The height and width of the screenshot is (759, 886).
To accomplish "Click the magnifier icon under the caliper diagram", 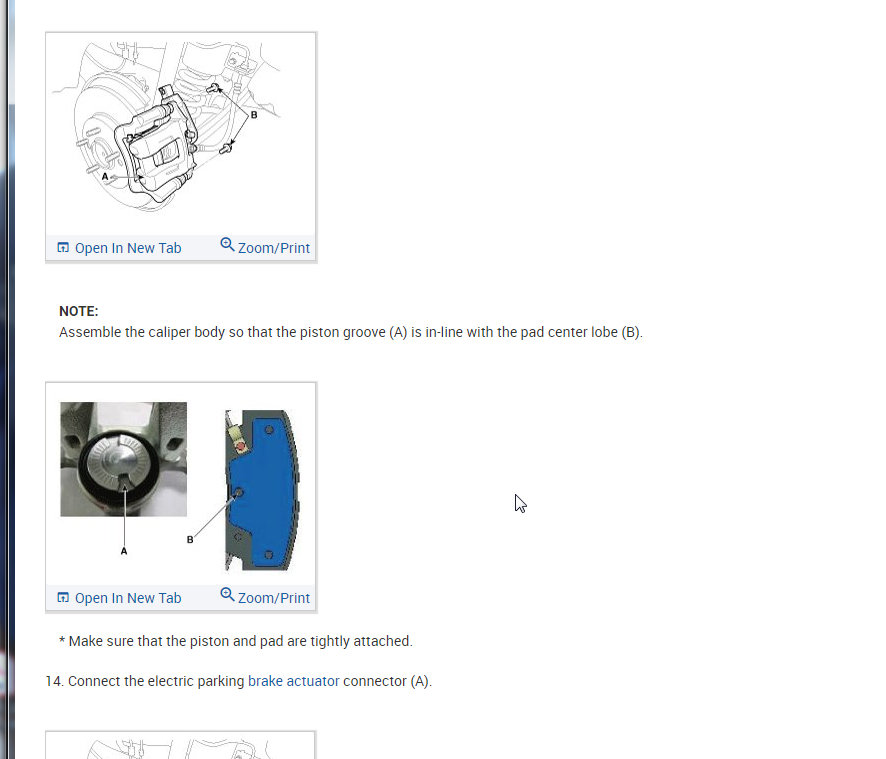I will pyautogui.click(x=227, y=244).
